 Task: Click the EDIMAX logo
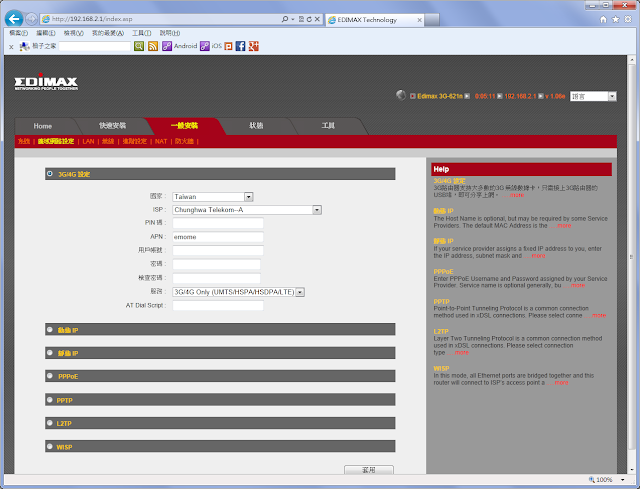point(46,83)
